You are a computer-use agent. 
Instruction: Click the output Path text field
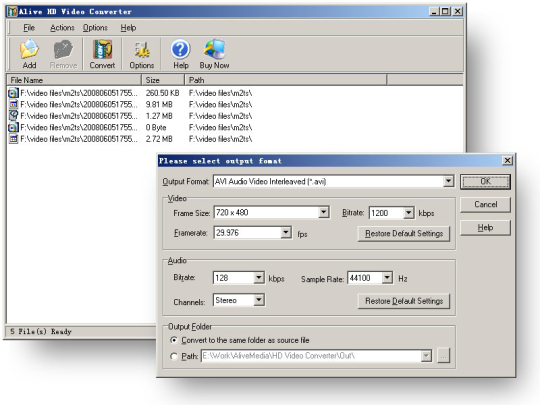(x=311, y=356)
